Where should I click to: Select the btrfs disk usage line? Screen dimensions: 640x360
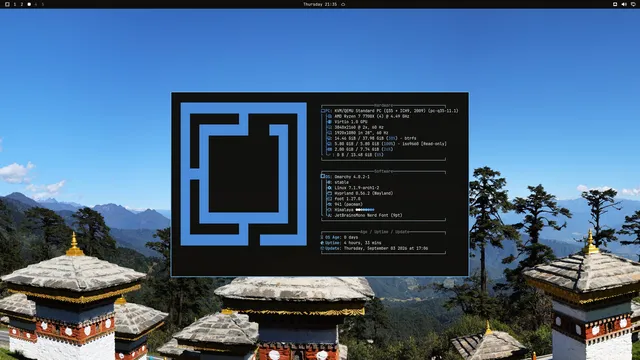[375, 138]
